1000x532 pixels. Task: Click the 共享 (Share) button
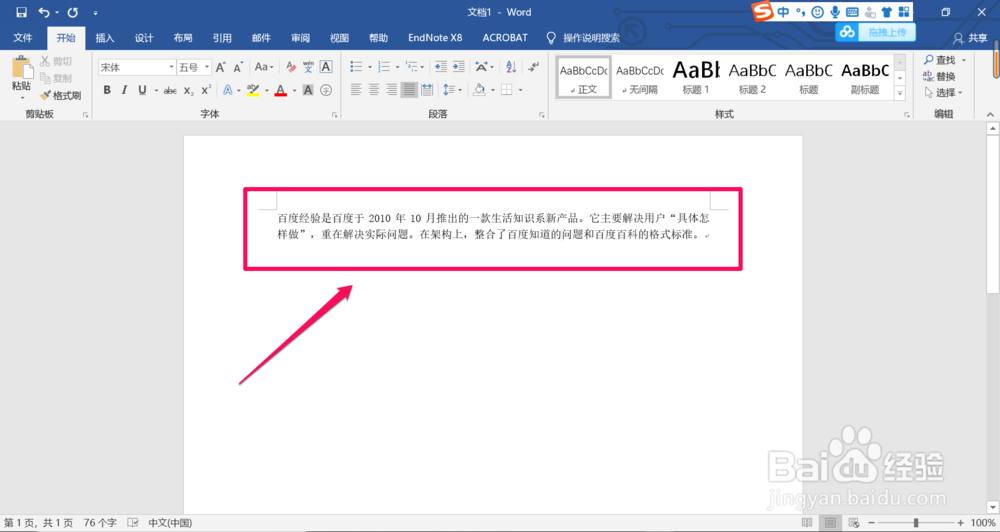coord(970,38)
